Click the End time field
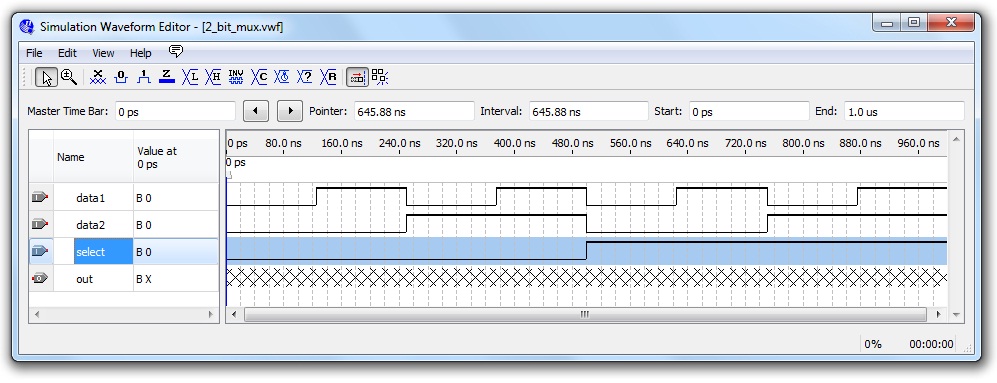997x383 pixels. pos(904,111)
